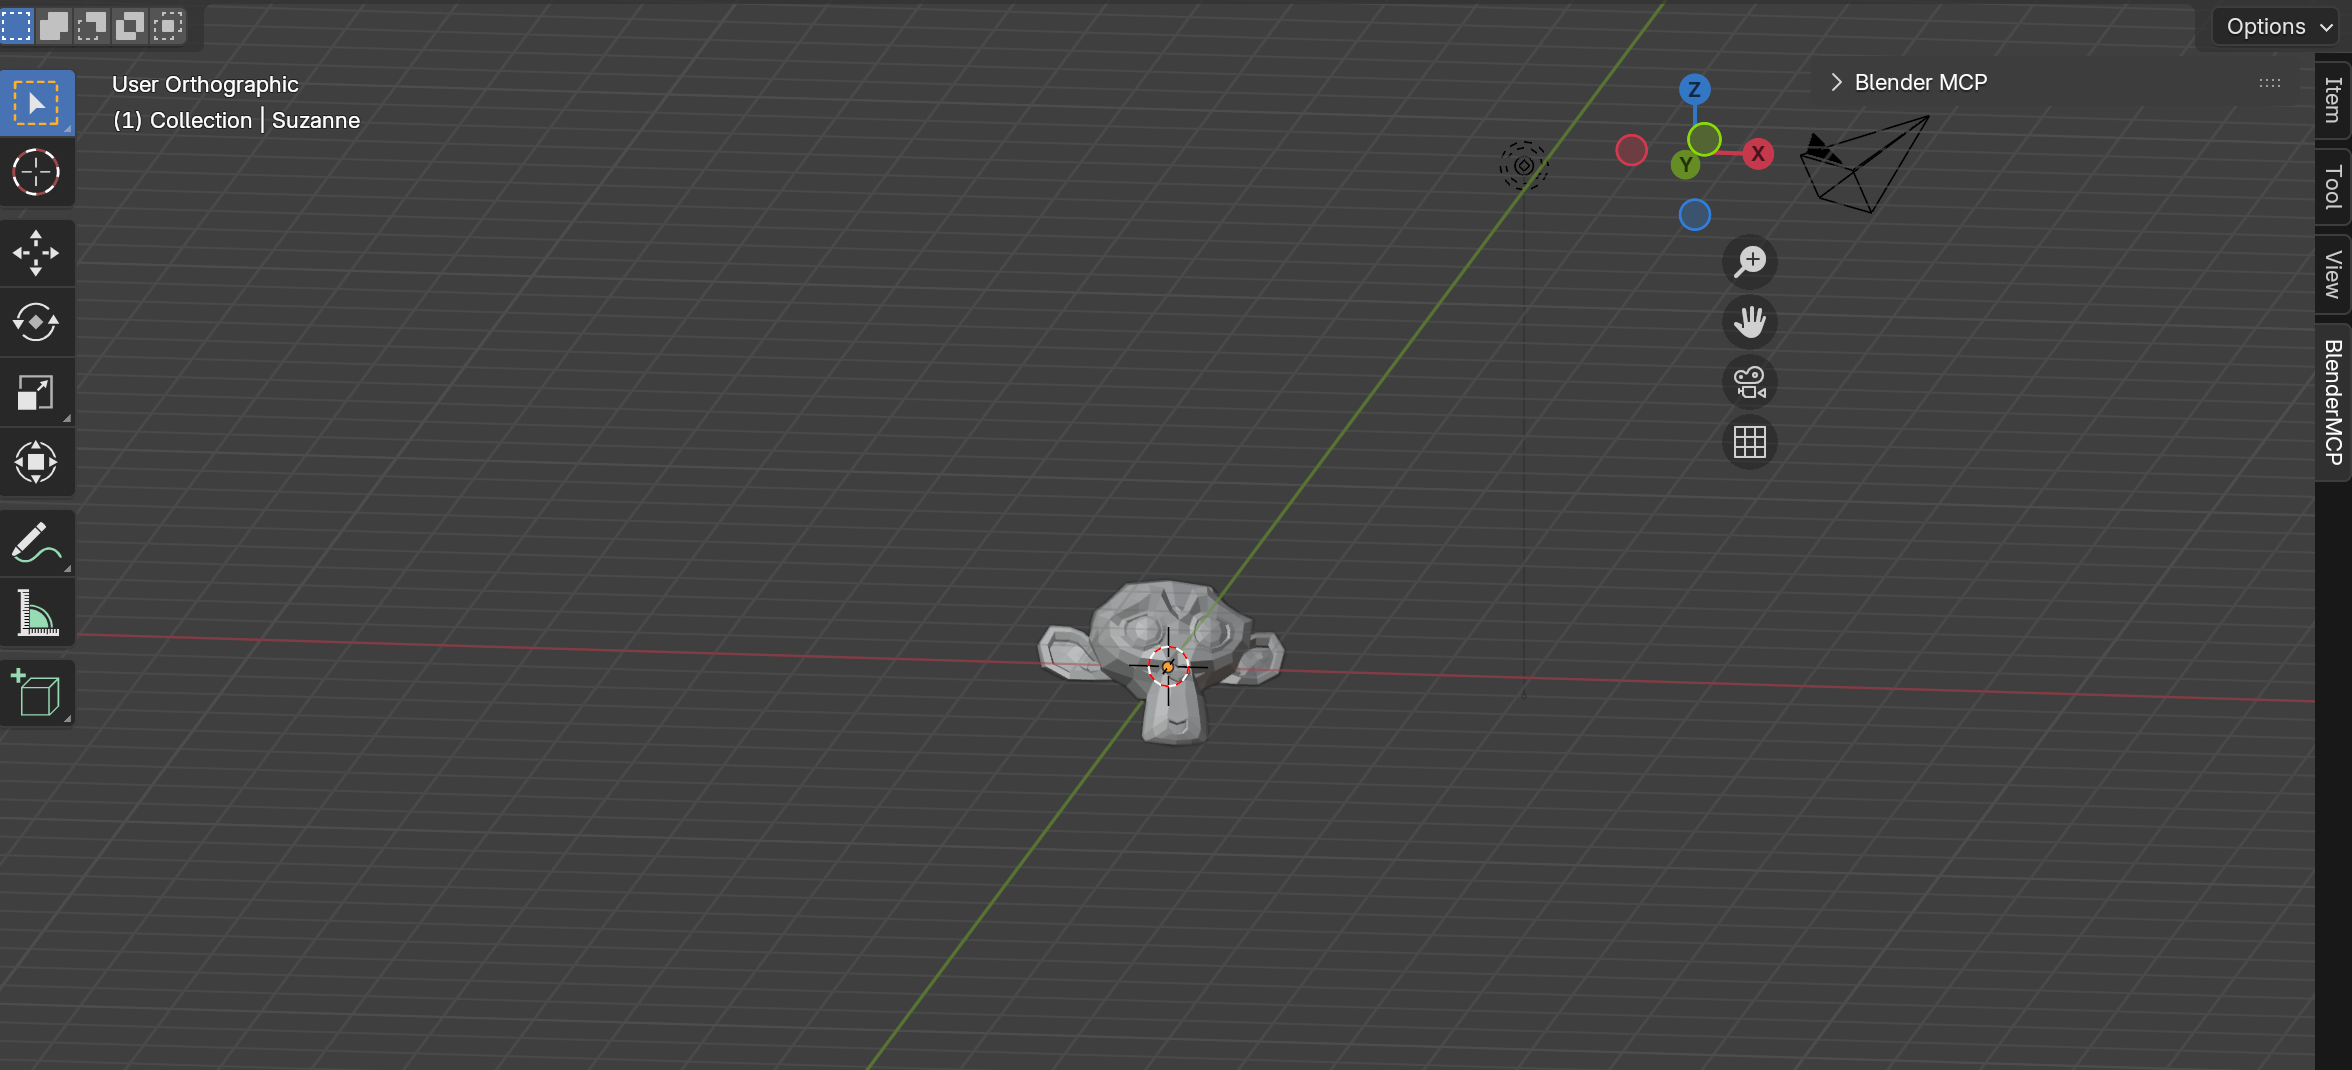Pick the Annotate tool
This screenshot has height=1070, width=2352.
37,542
